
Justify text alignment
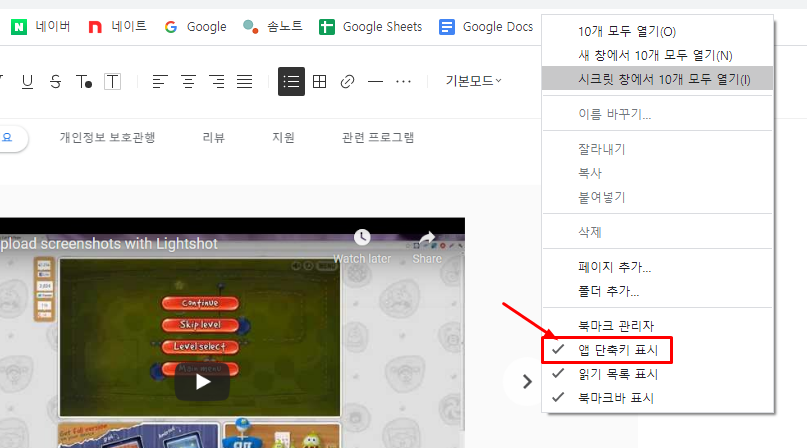pyautogui.click(x=244, y=81)
